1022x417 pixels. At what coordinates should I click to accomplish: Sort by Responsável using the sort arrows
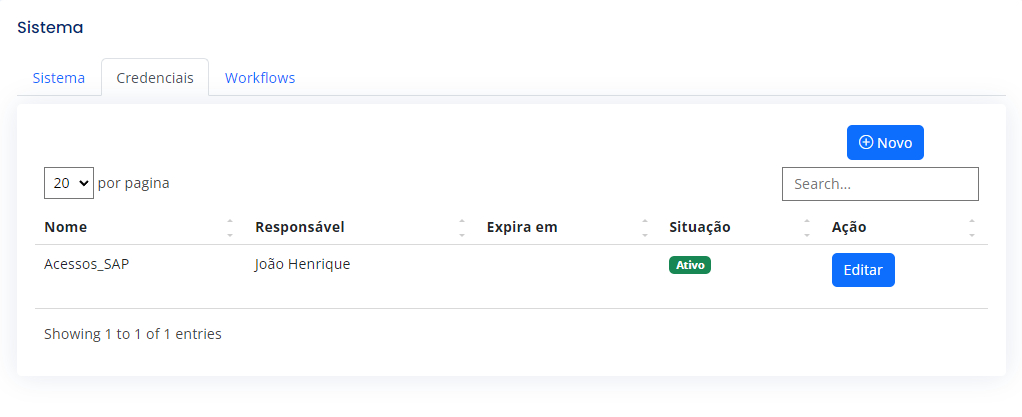[x=461, y=227]
